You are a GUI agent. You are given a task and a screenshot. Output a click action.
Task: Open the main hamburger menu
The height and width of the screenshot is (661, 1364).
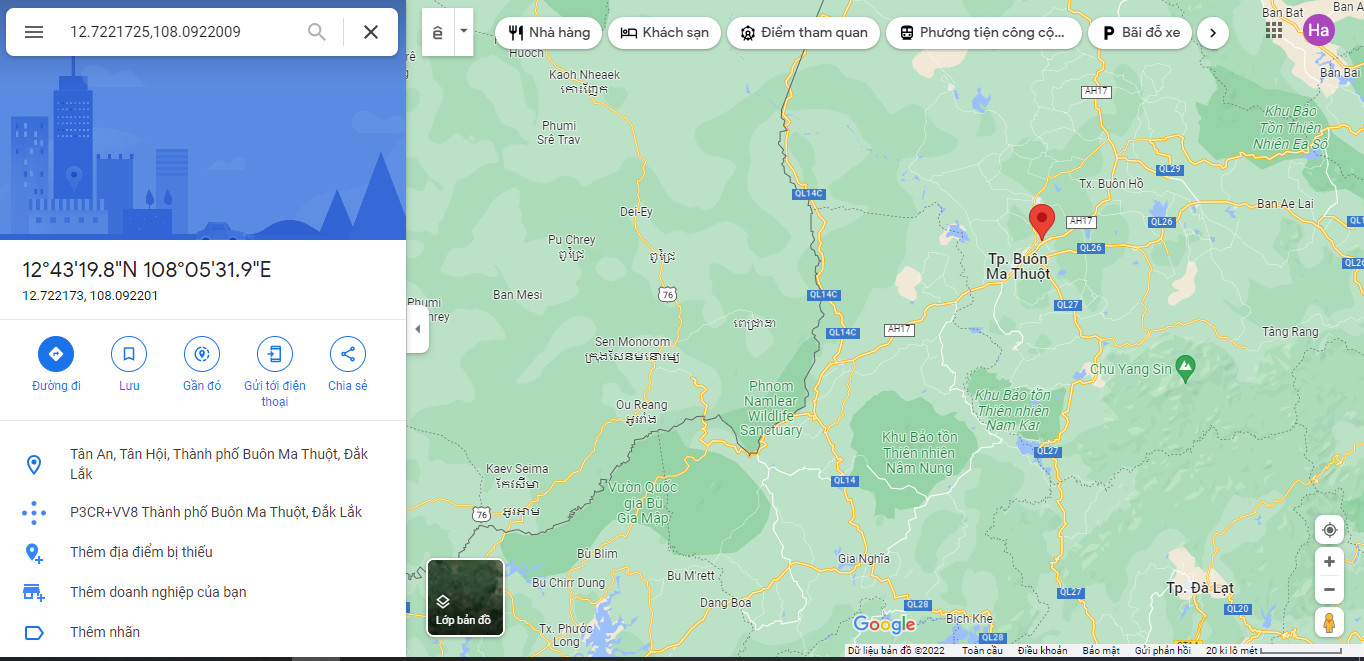pos(33,31)
